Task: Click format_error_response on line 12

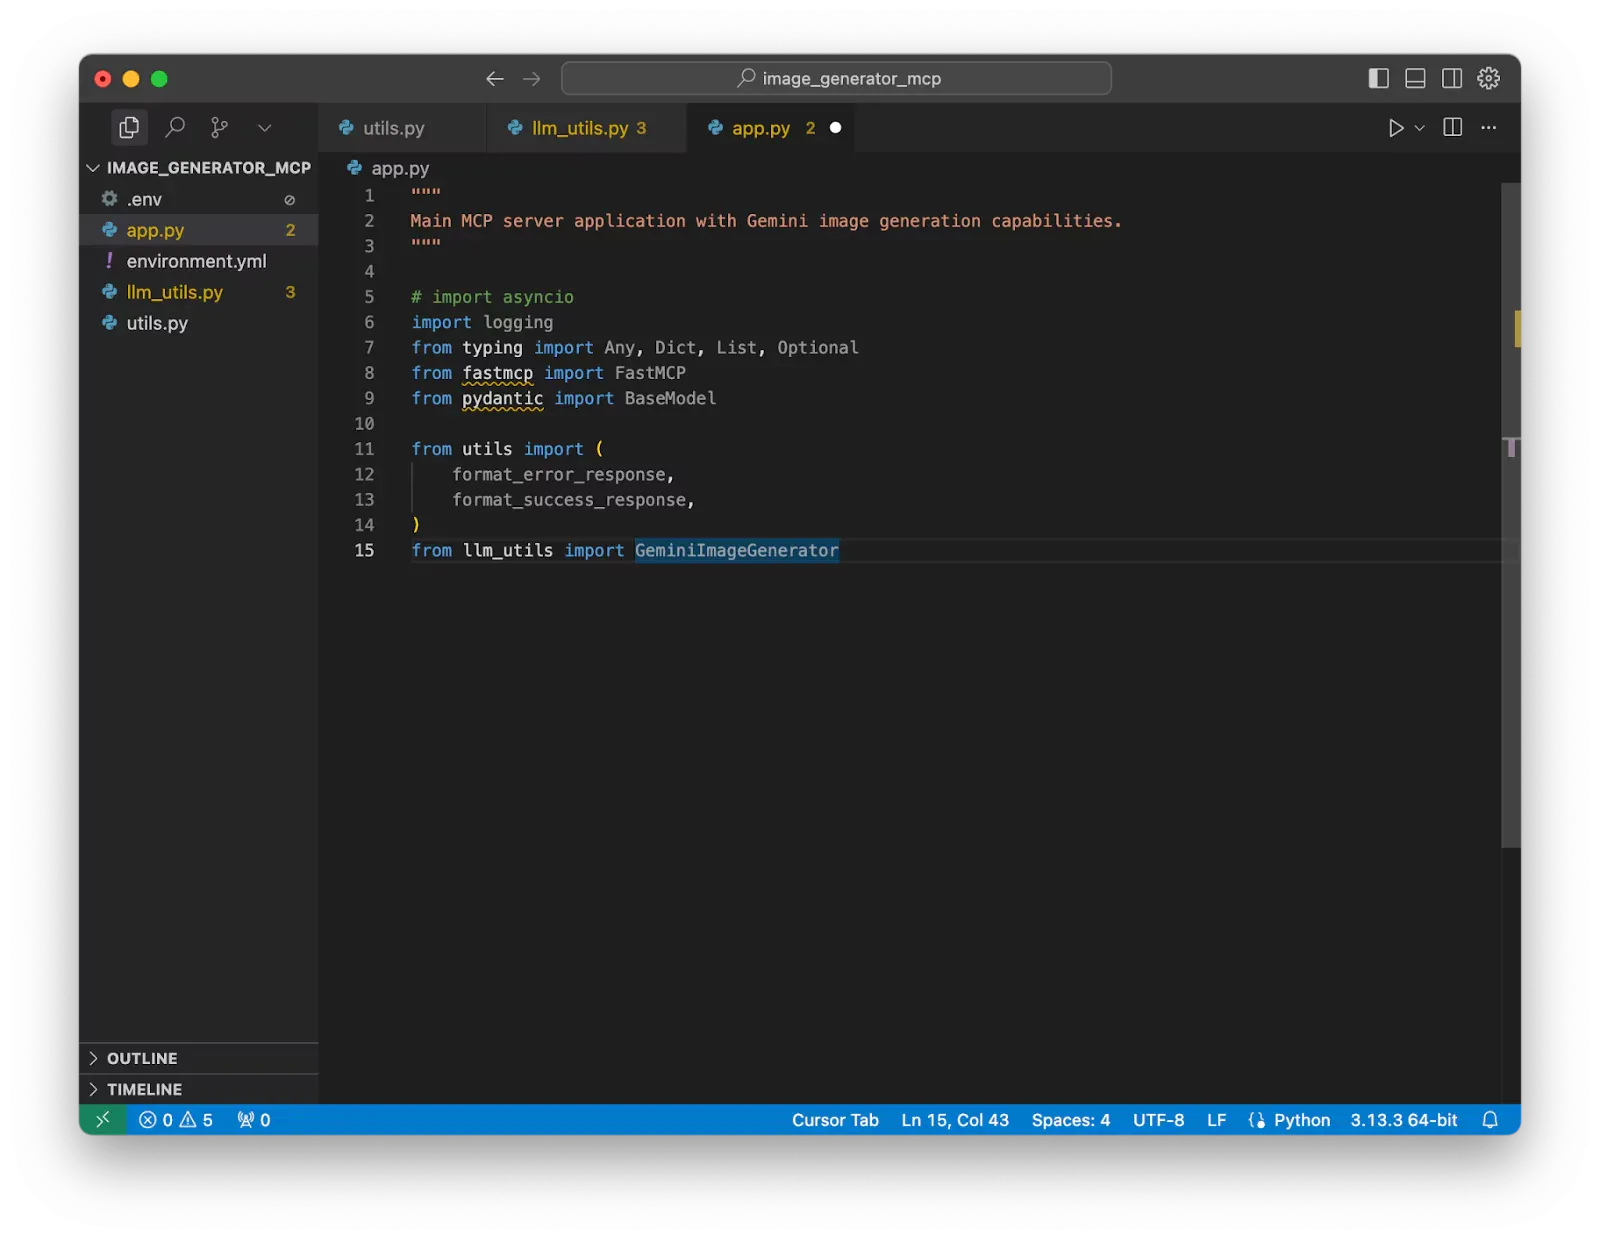Action: click(559, 474)
